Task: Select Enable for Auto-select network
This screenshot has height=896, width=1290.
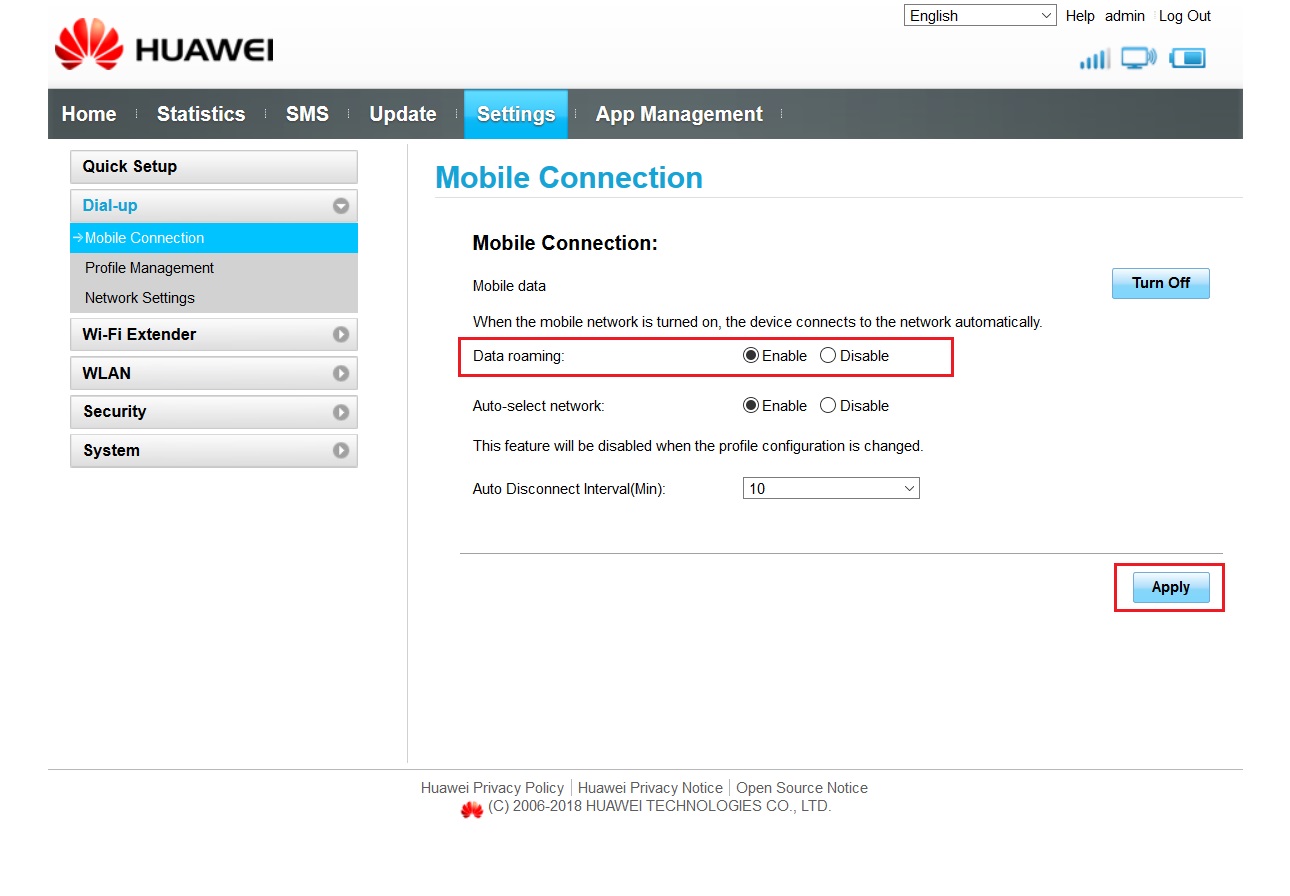Action: (x=751, y=406)
